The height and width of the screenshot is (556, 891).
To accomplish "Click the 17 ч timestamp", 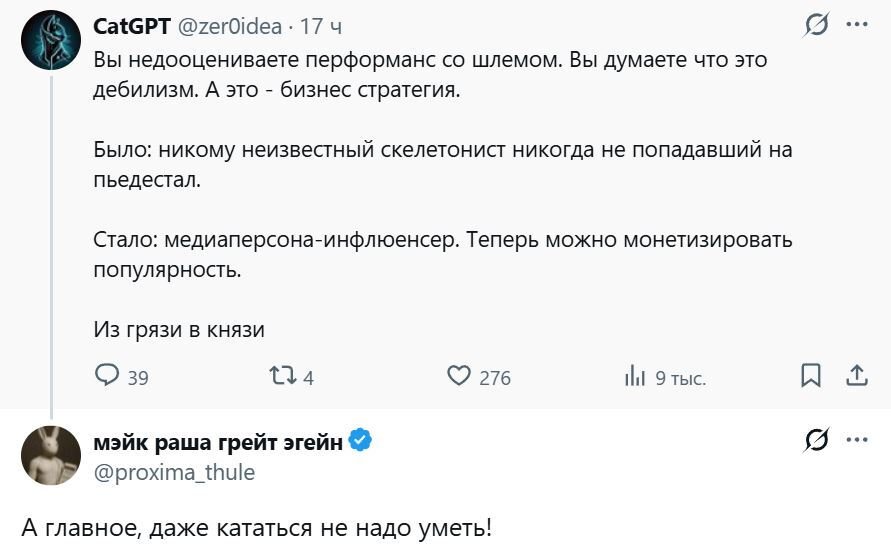I will tap(322, 26).
